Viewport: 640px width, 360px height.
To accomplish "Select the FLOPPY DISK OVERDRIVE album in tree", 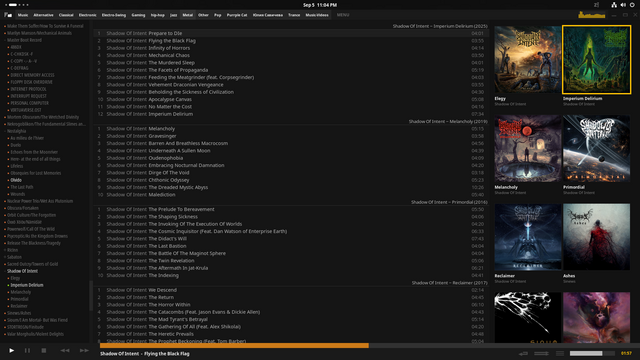I will point(31,82).
